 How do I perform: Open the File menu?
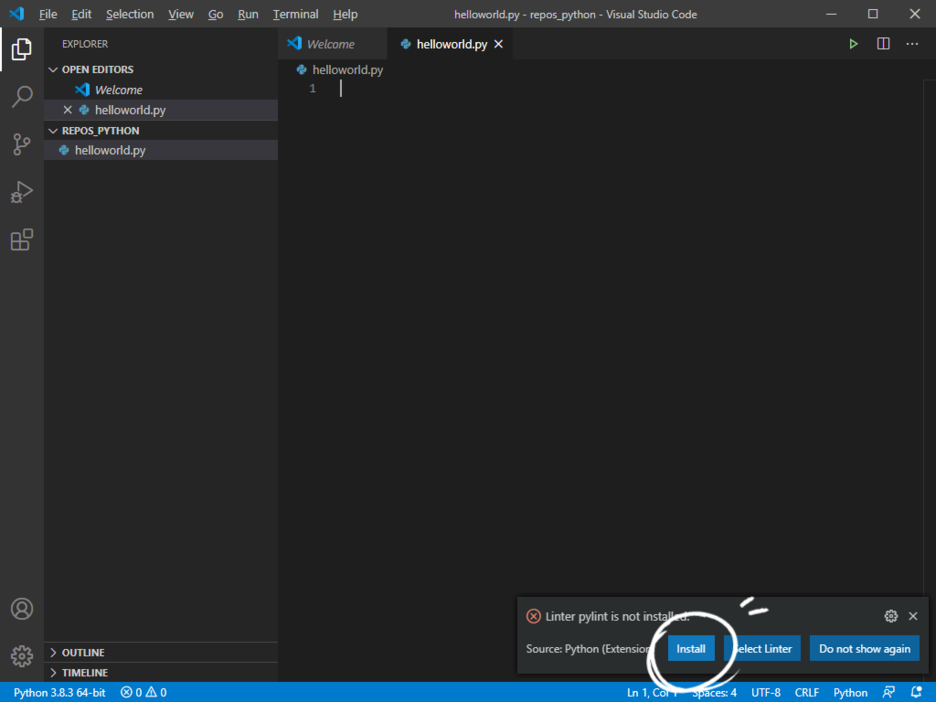(48, 14)
